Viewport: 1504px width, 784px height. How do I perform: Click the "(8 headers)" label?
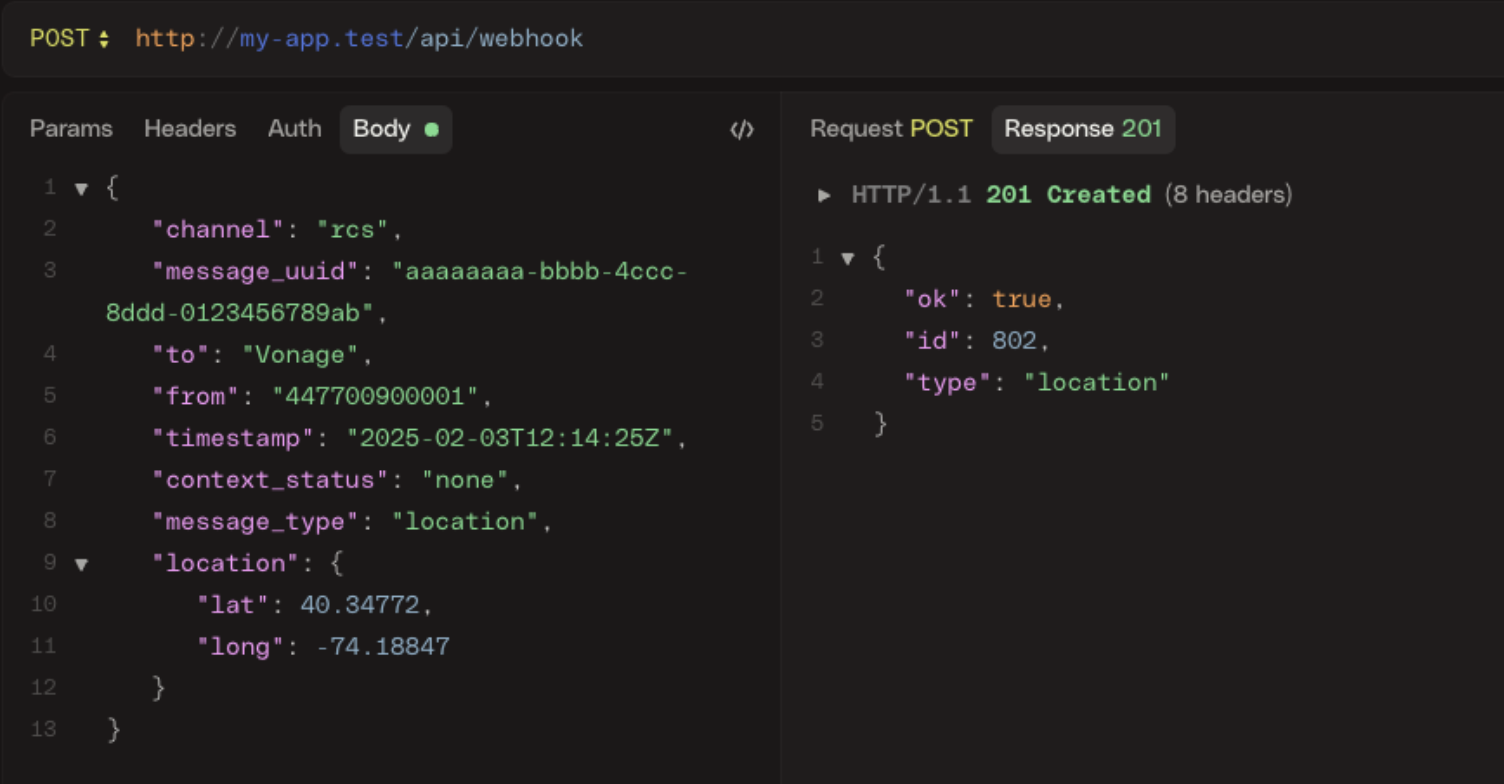tap(1229, 195)
